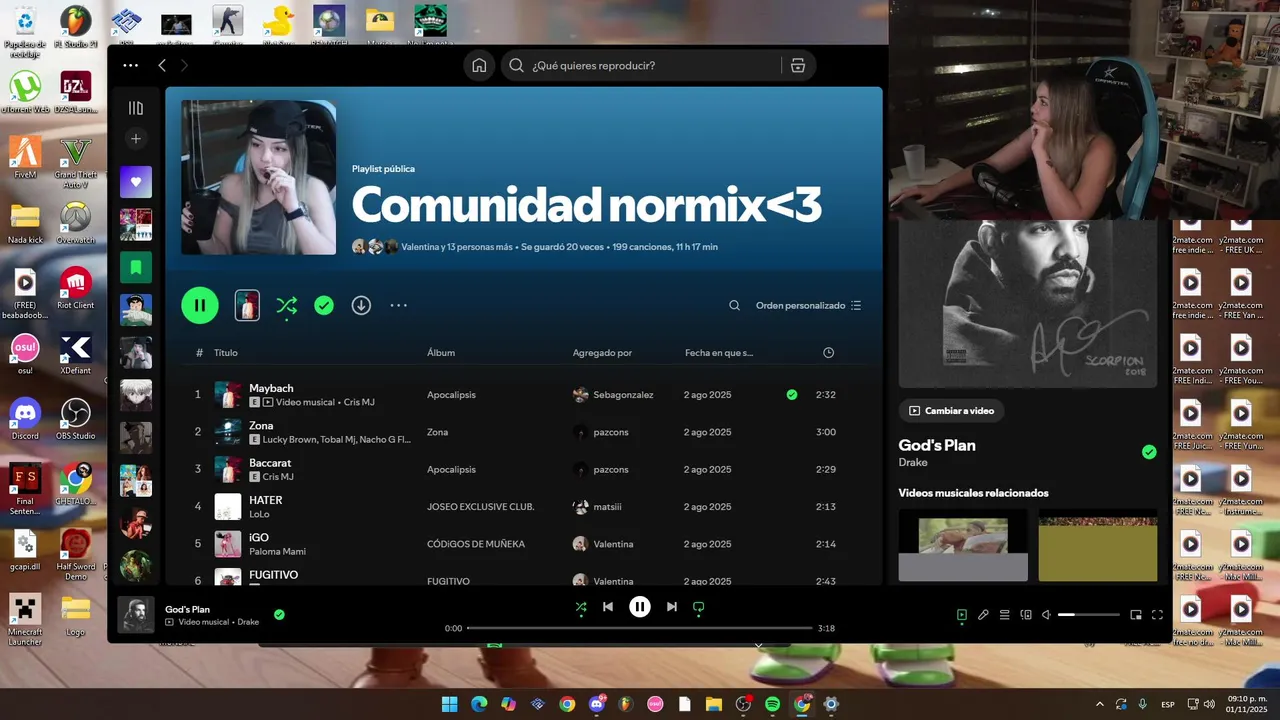Open the three-dot Spotify app menu
1280x720 pixels.
[130, 65]
